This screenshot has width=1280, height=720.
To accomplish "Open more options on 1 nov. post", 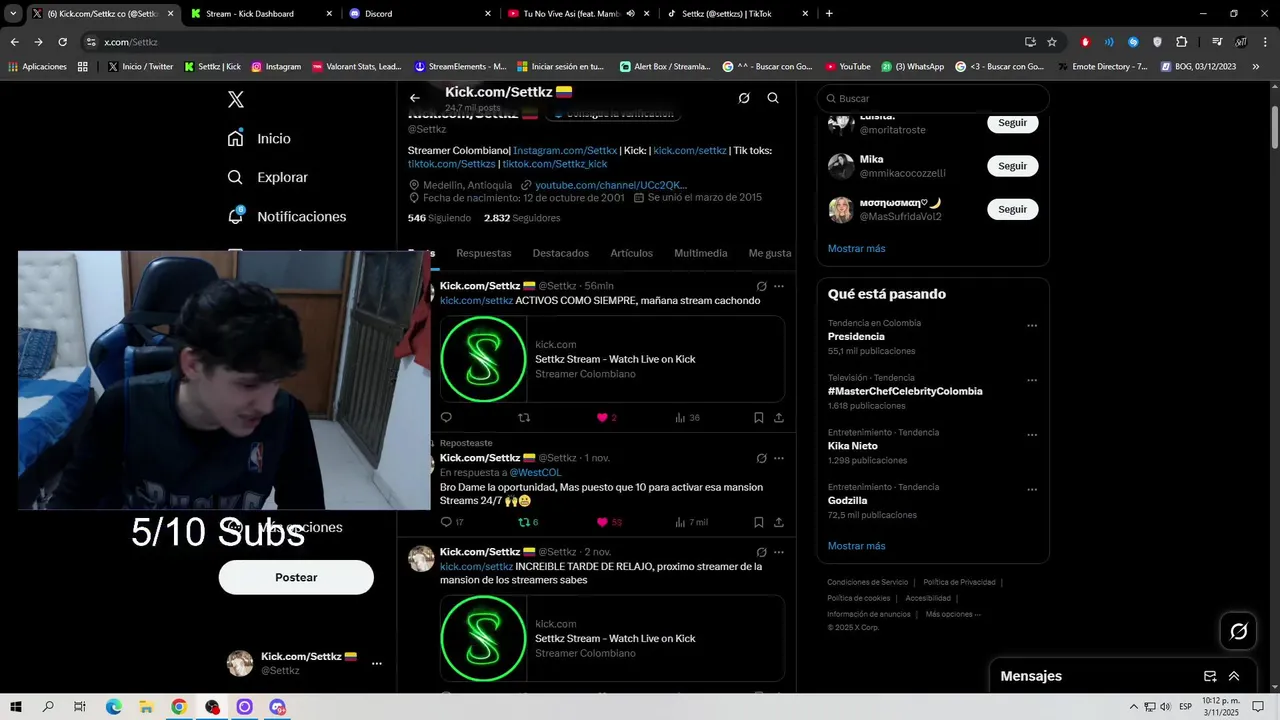I will click(779, 458).
